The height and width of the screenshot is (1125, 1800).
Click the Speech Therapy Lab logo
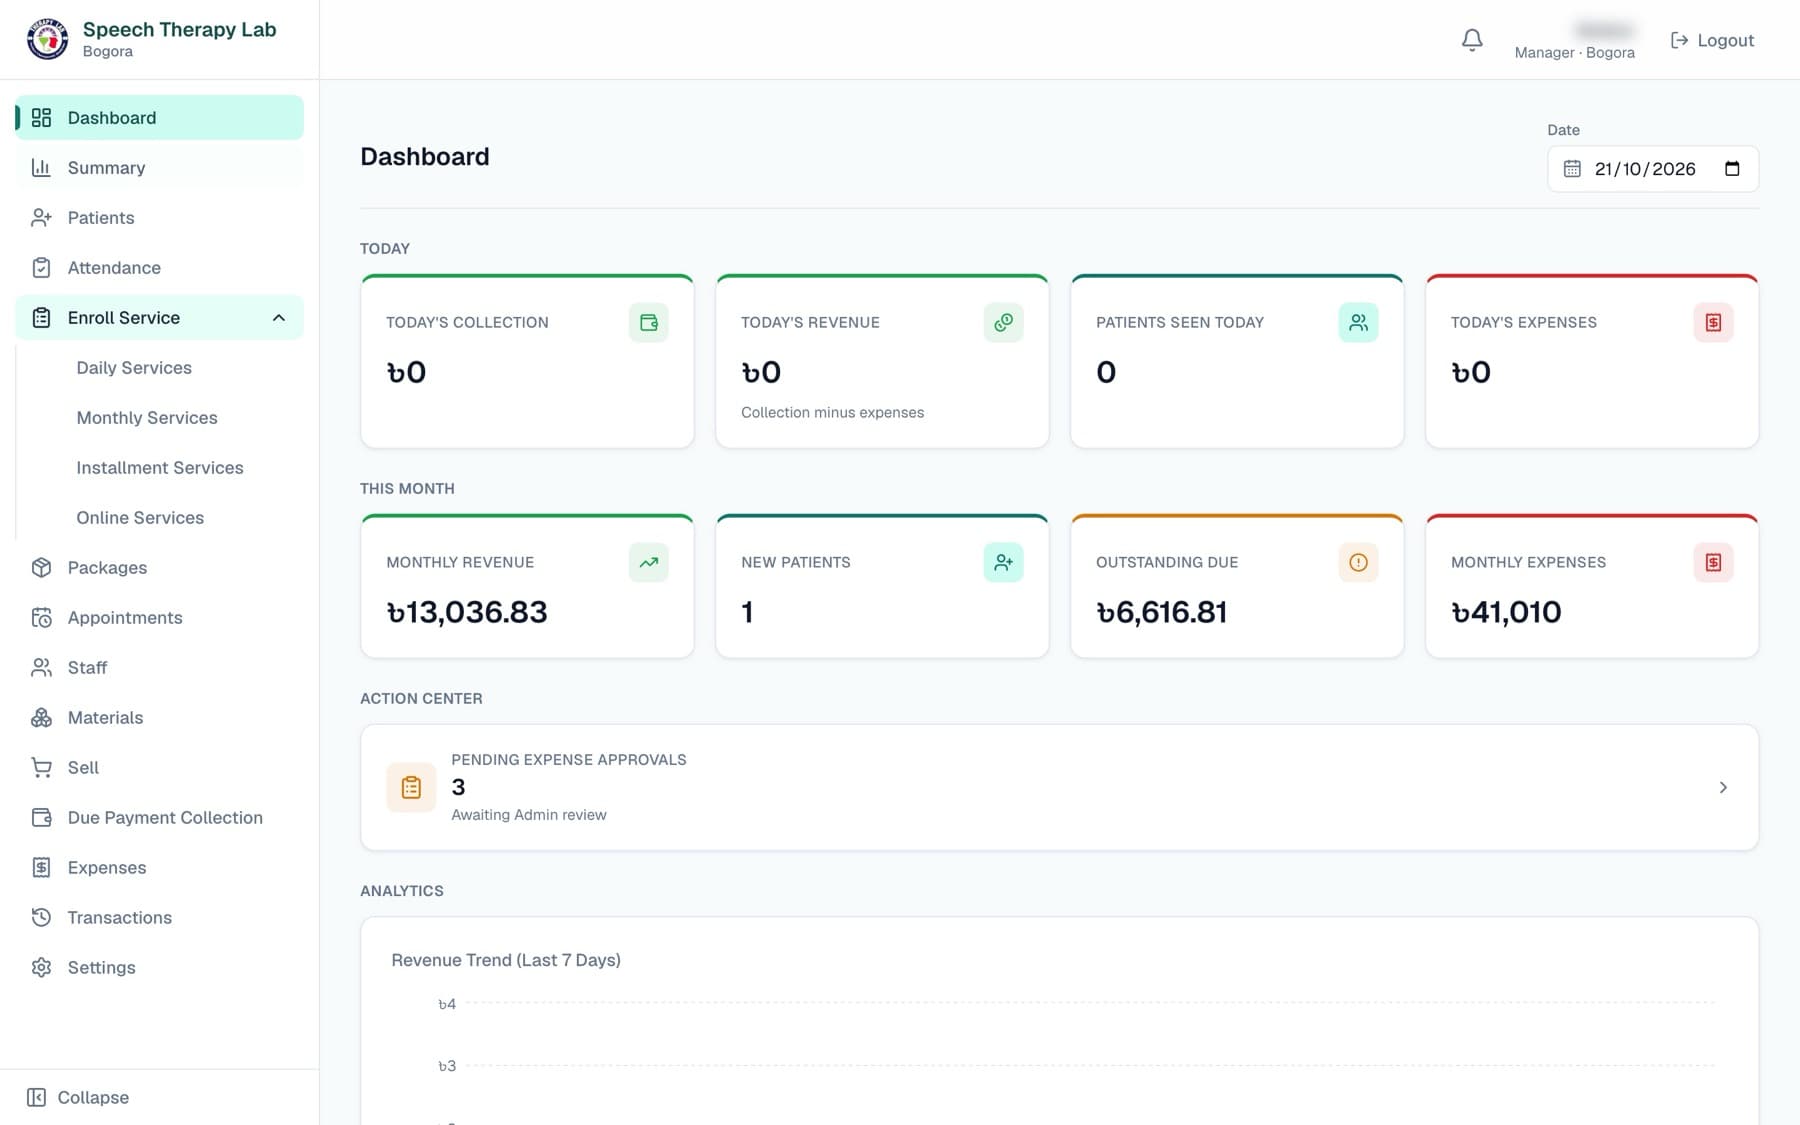point(47,39)
